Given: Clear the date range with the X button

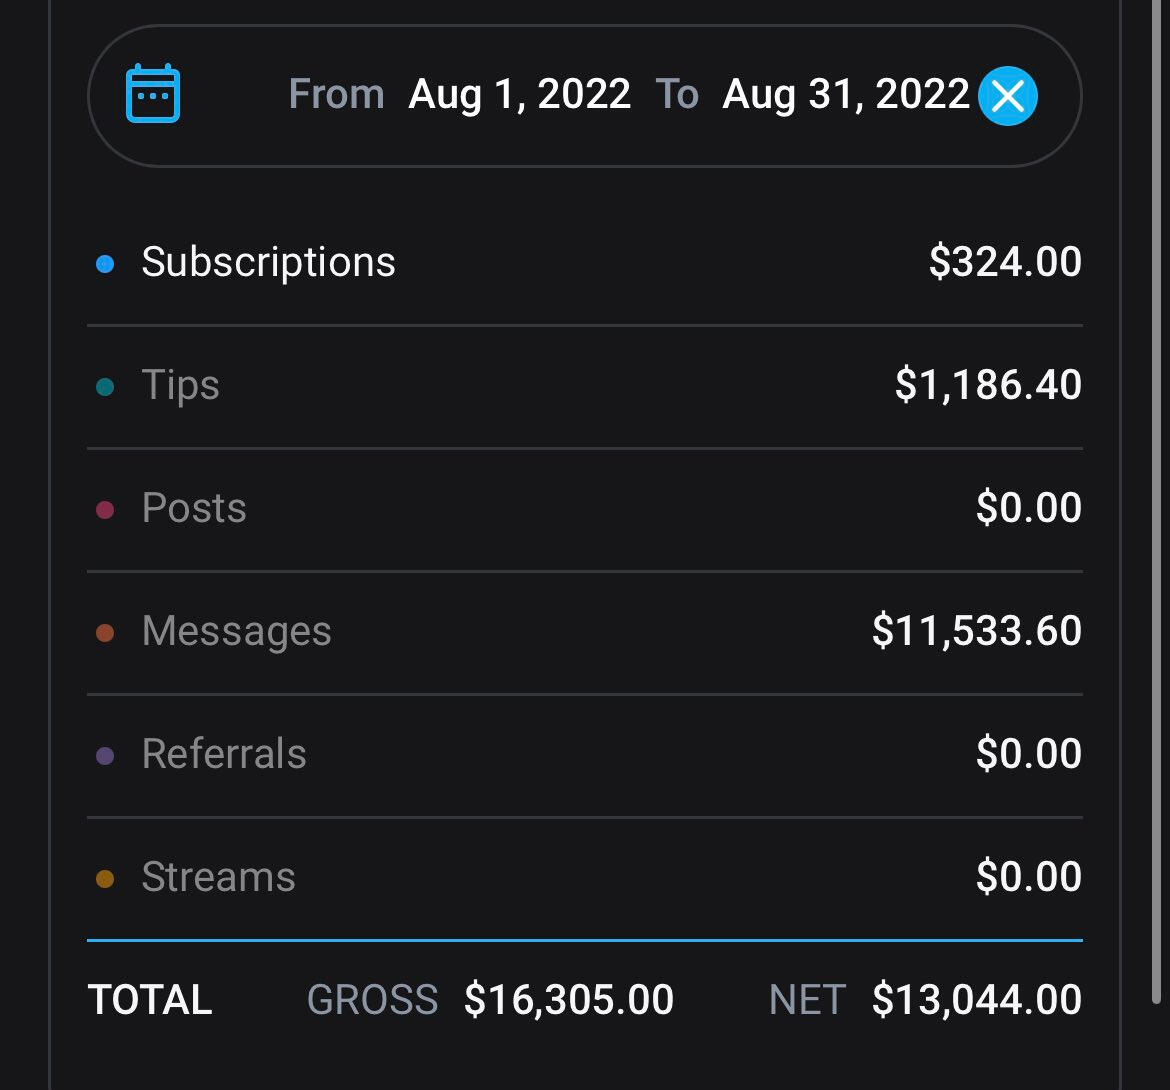Looking at the screenshot, I should [1007, 96].
